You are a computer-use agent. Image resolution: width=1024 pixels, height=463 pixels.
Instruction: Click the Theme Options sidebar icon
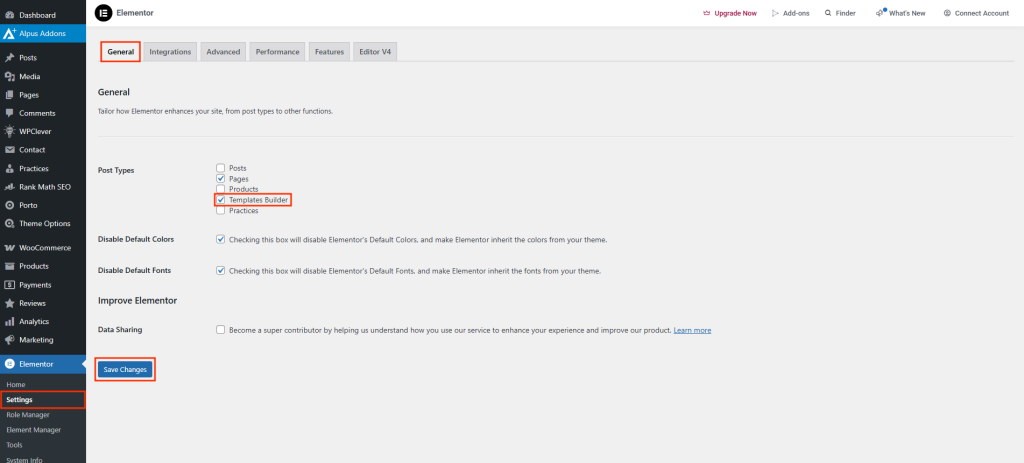tap(9, 223)
